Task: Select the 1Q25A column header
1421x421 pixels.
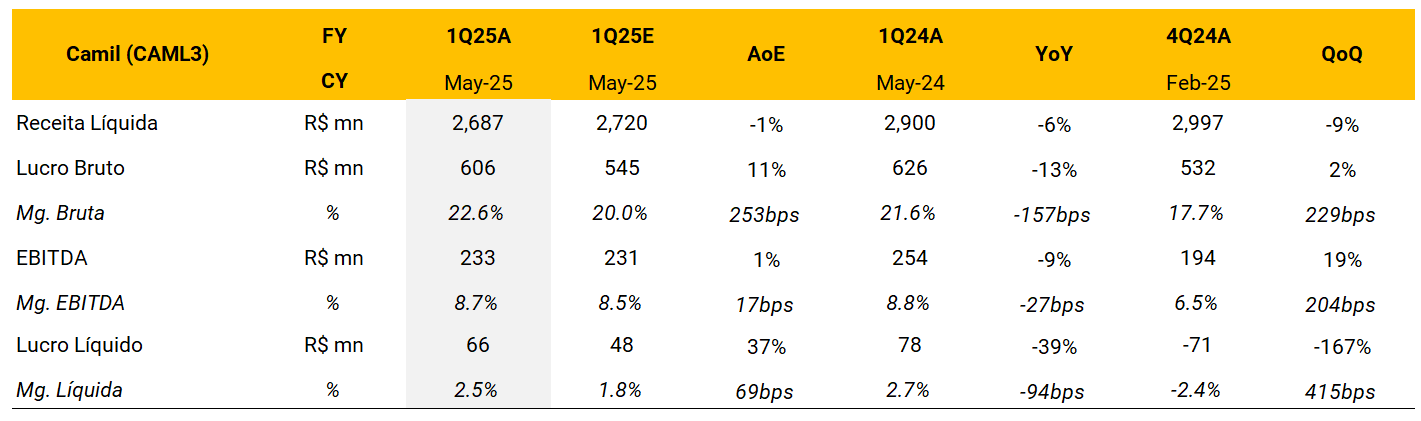Action: tap(478, 37)
